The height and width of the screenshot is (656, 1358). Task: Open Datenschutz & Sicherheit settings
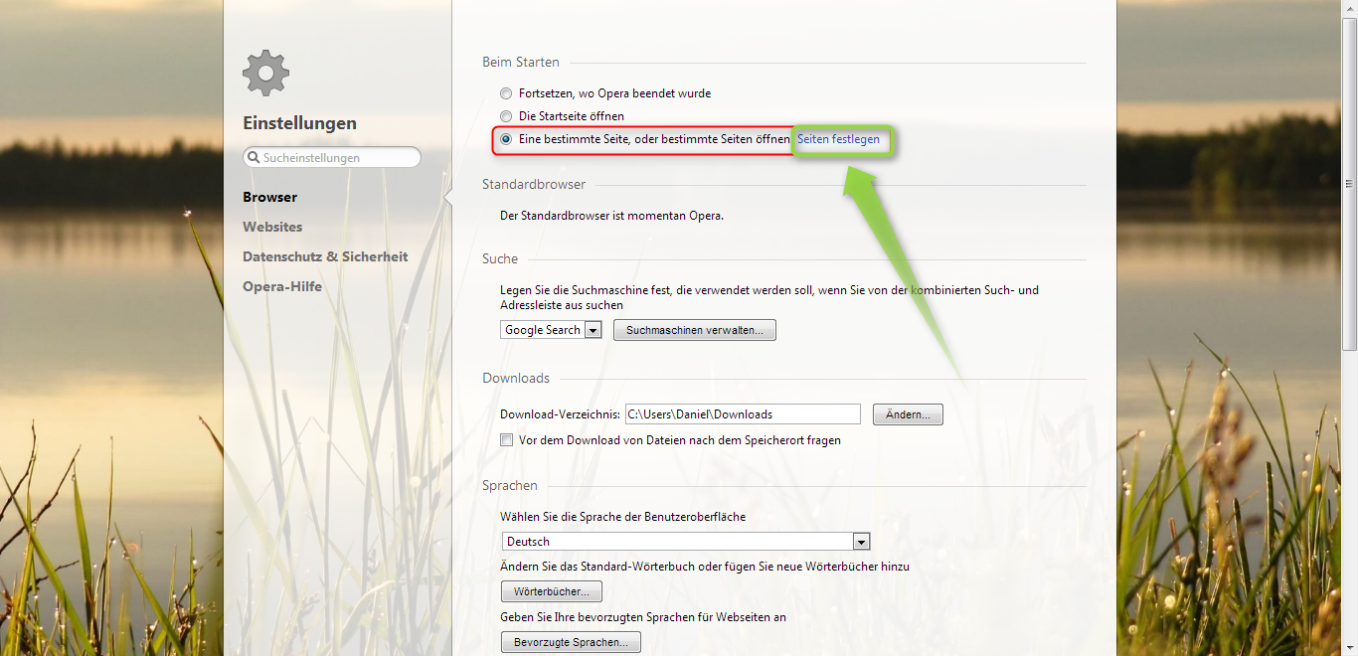point(325,257)
